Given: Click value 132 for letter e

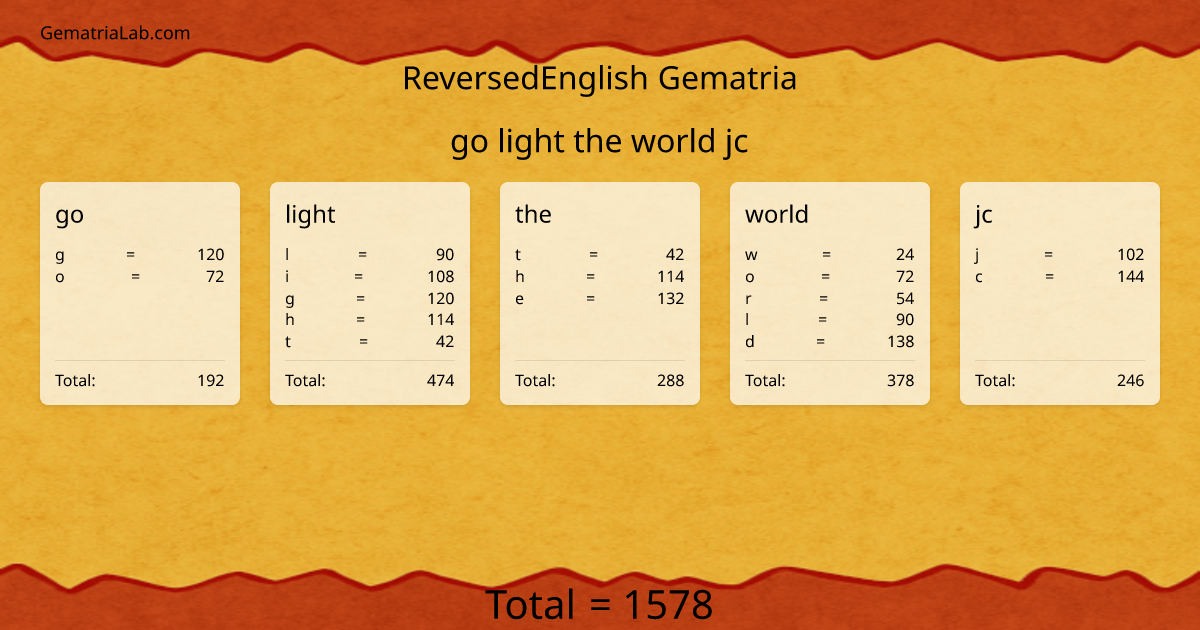Looking at the screenshot, I should point(671,298).
